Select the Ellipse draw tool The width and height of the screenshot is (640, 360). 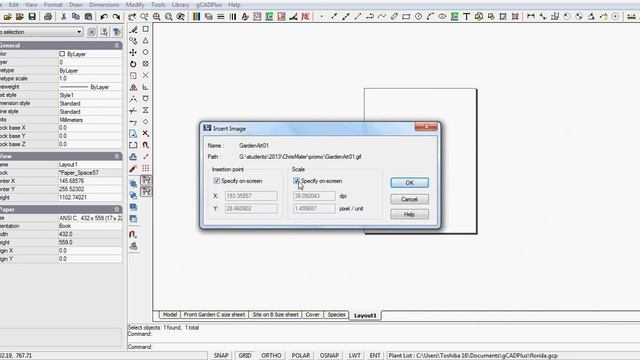[x=442, y=17]
